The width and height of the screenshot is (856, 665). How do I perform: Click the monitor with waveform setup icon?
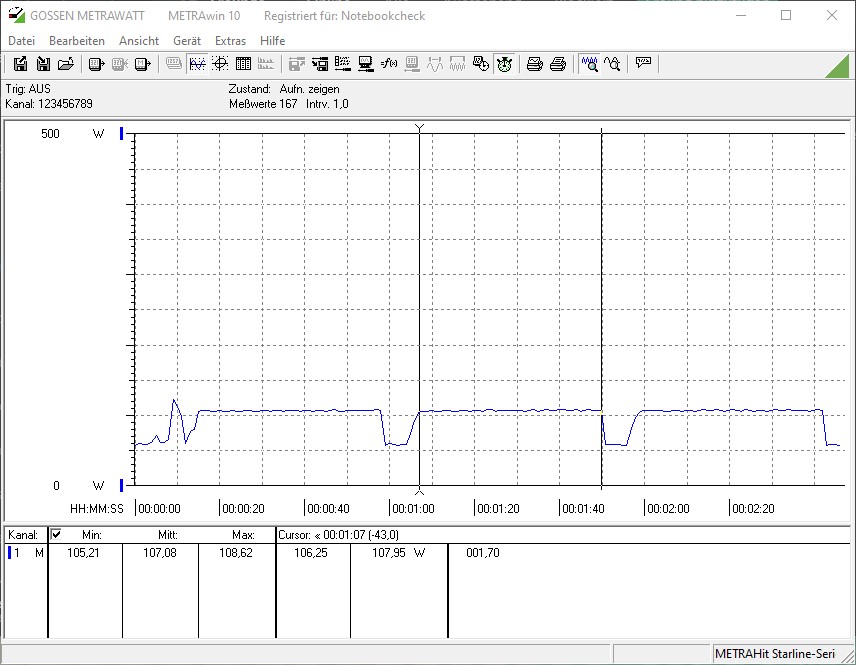click(366, 64)
